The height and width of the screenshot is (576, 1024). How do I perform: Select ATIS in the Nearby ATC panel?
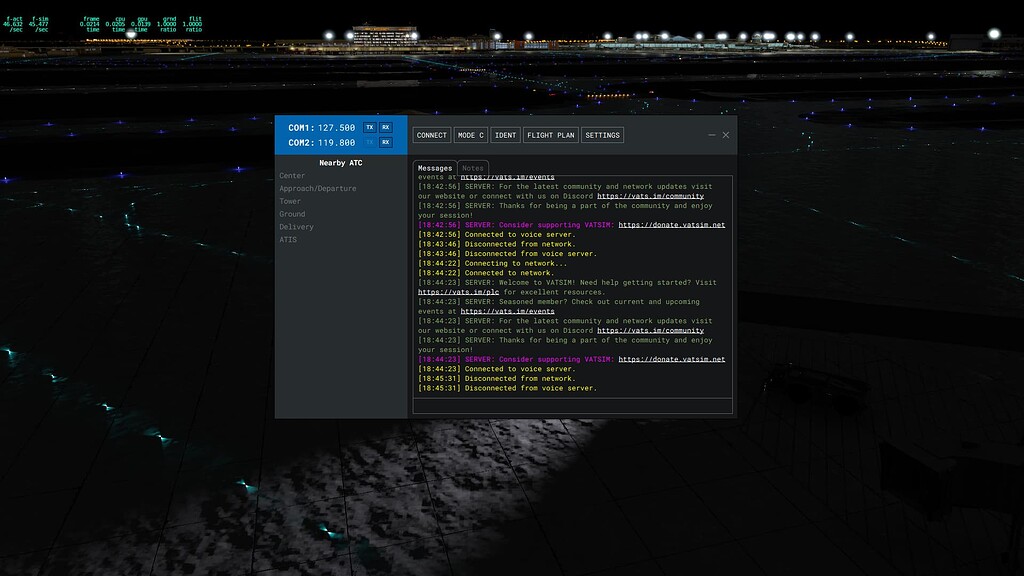(x=287, y=240)
